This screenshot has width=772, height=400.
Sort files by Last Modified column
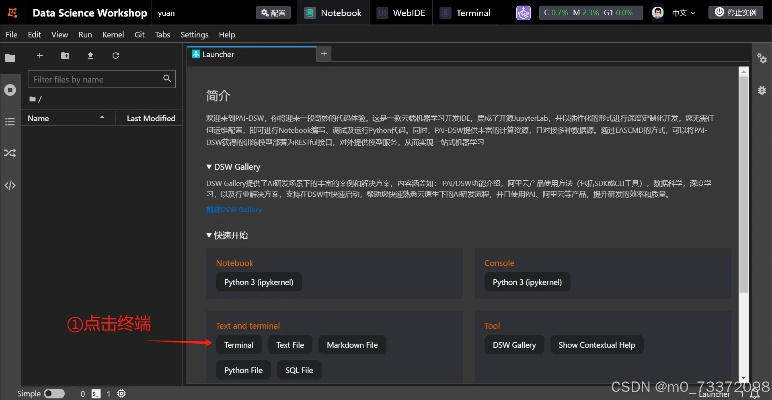tap(150, 118)
